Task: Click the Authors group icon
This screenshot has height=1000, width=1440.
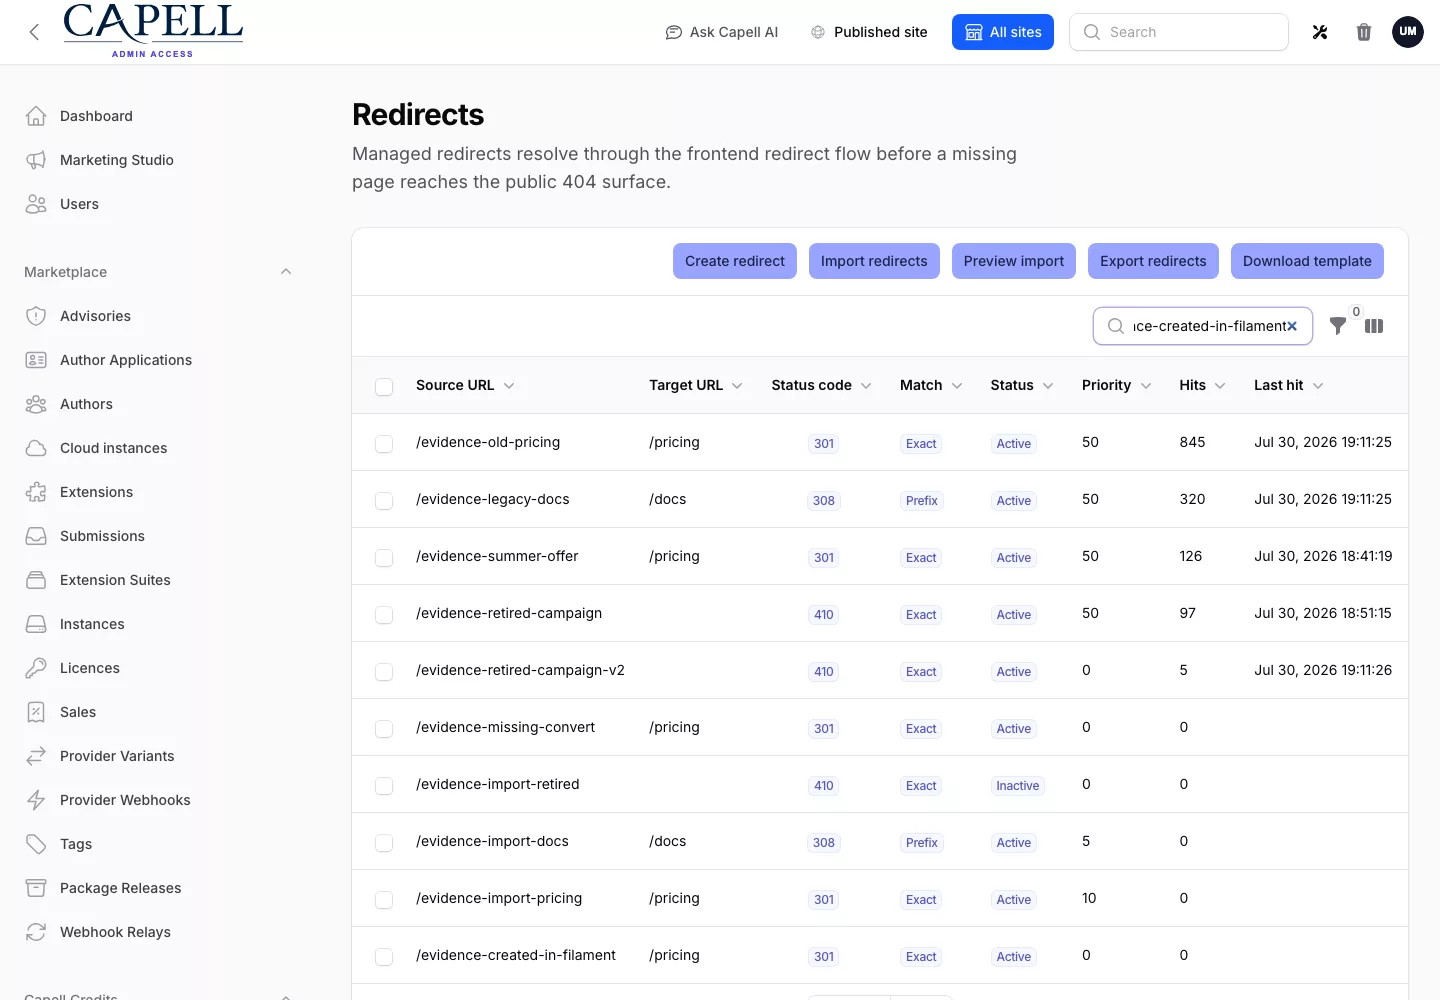Action: (36, 404)
